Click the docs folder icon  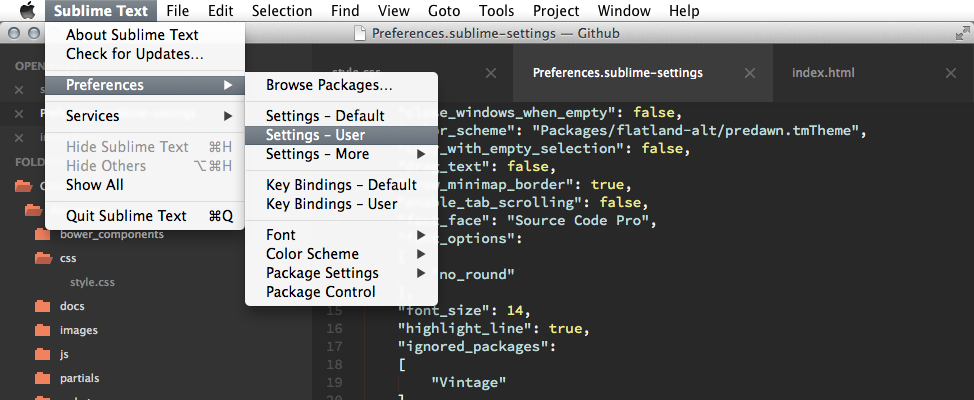pos(42,306)
